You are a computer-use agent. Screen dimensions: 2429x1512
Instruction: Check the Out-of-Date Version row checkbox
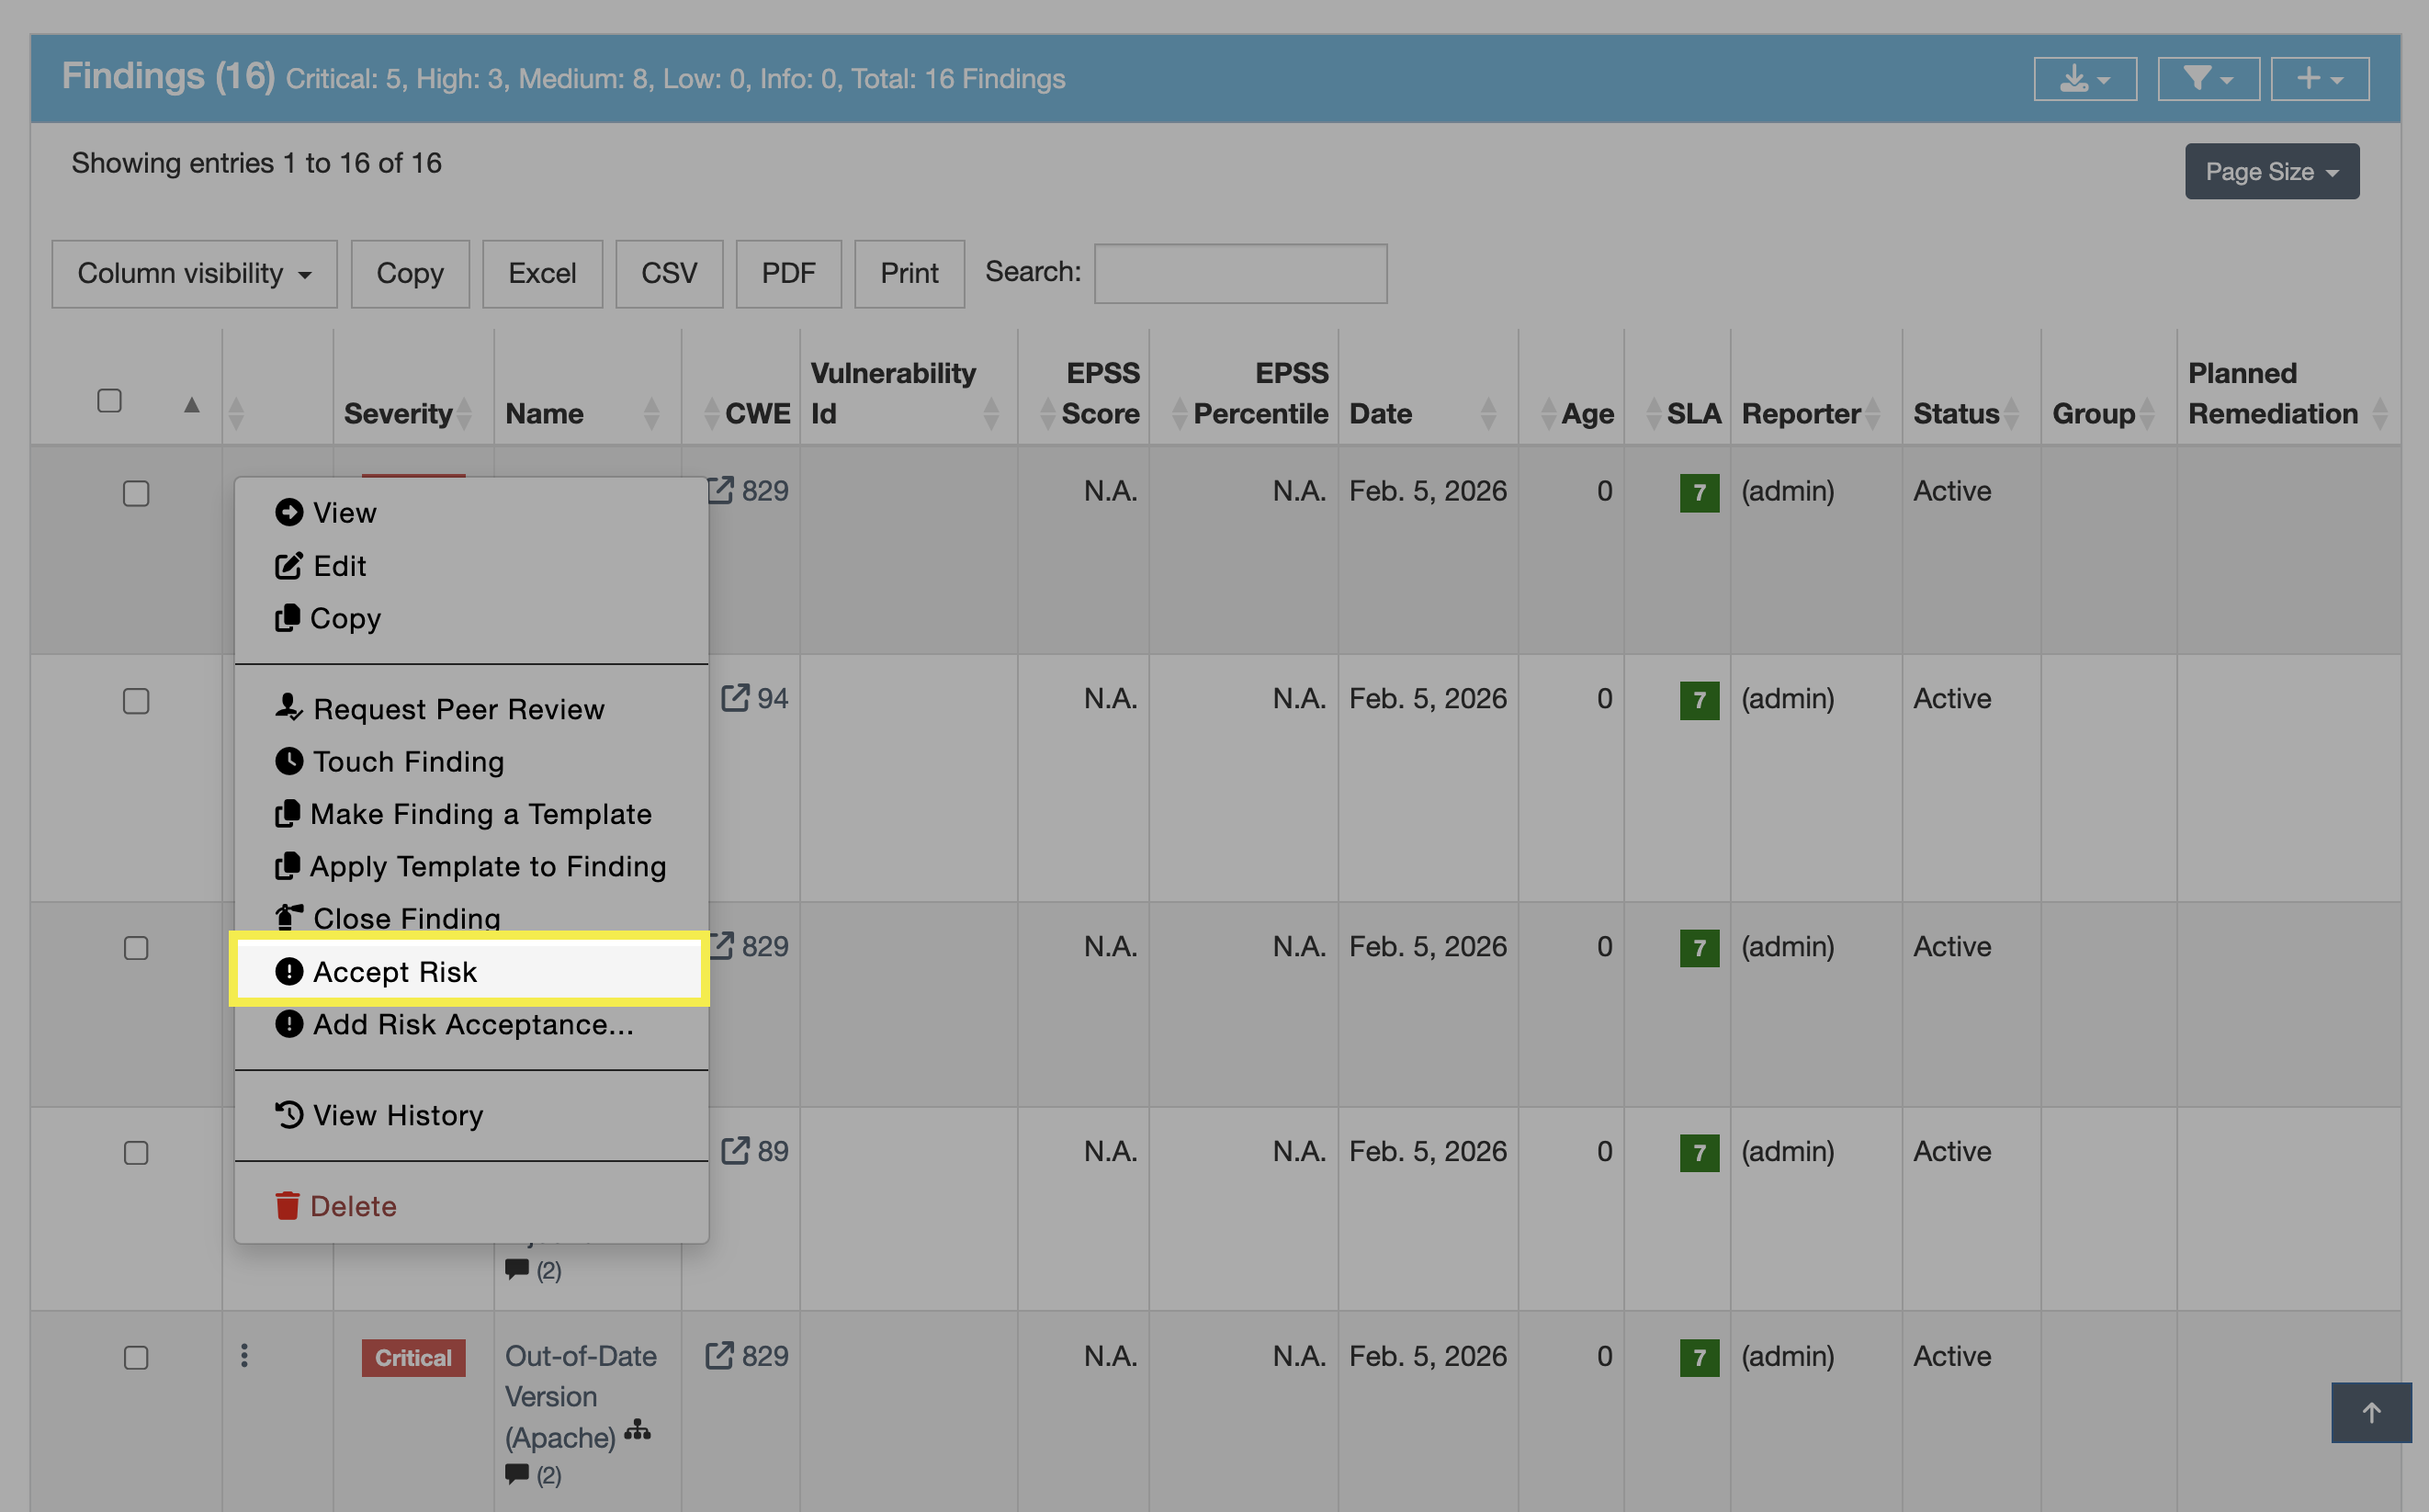tap(136, 1358)
